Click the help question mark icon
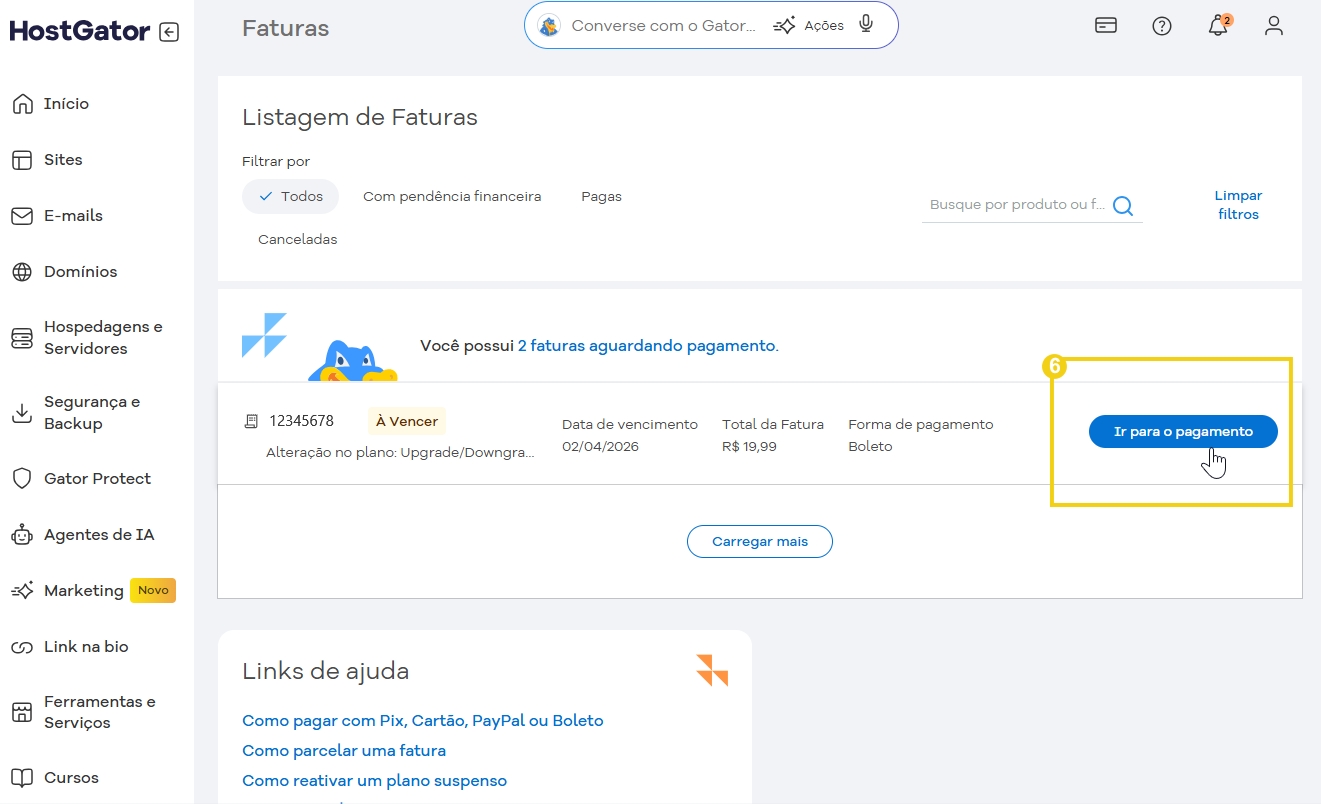Viewport: 1321px width, 804px height. tap(1162, 26)
